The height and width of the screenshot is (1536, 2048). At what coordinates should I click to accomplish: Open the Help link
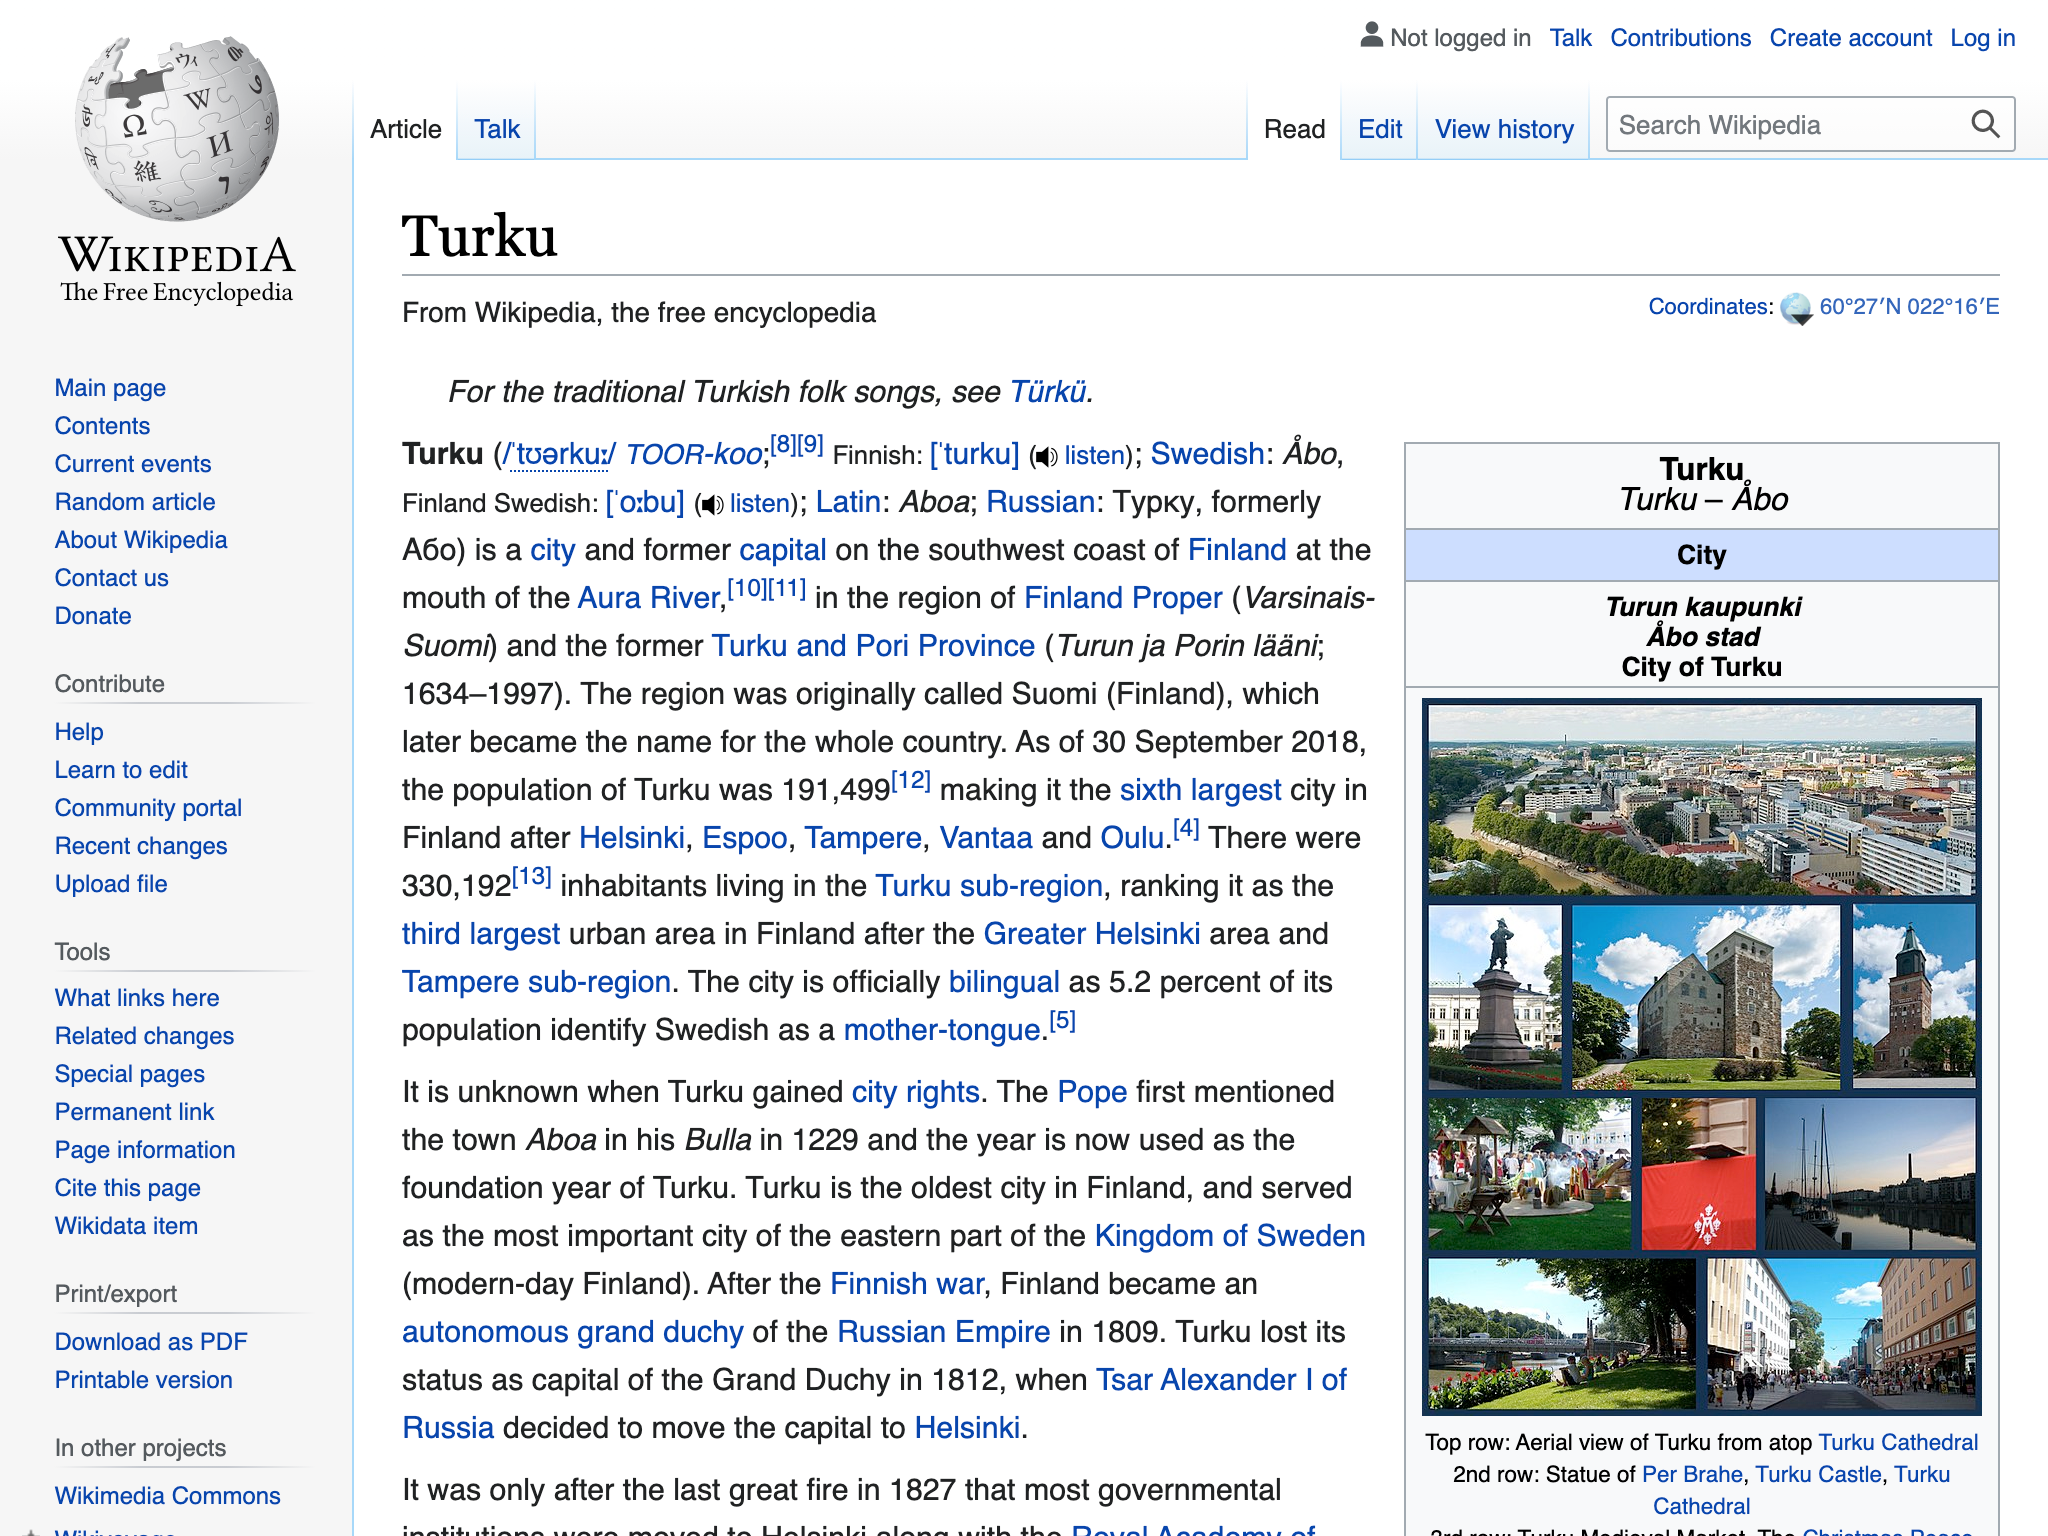pyautogui.click(x=79, y=732)
